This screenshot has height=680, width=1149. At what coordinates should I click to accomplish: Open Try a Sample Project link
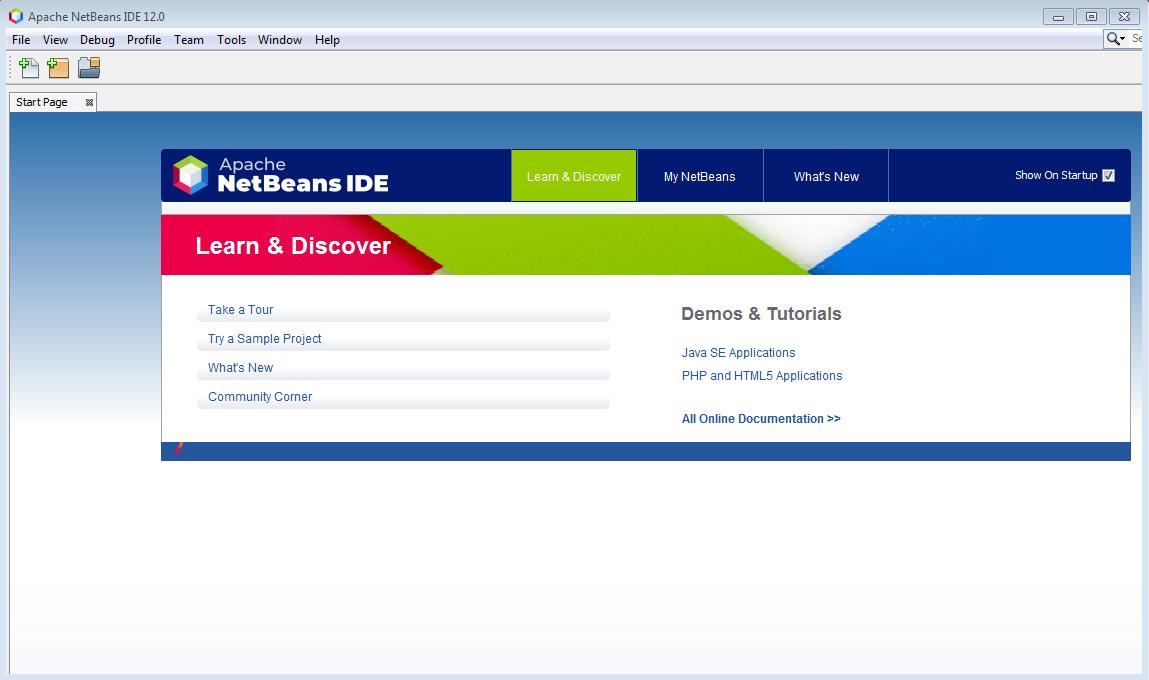point(265,339)
